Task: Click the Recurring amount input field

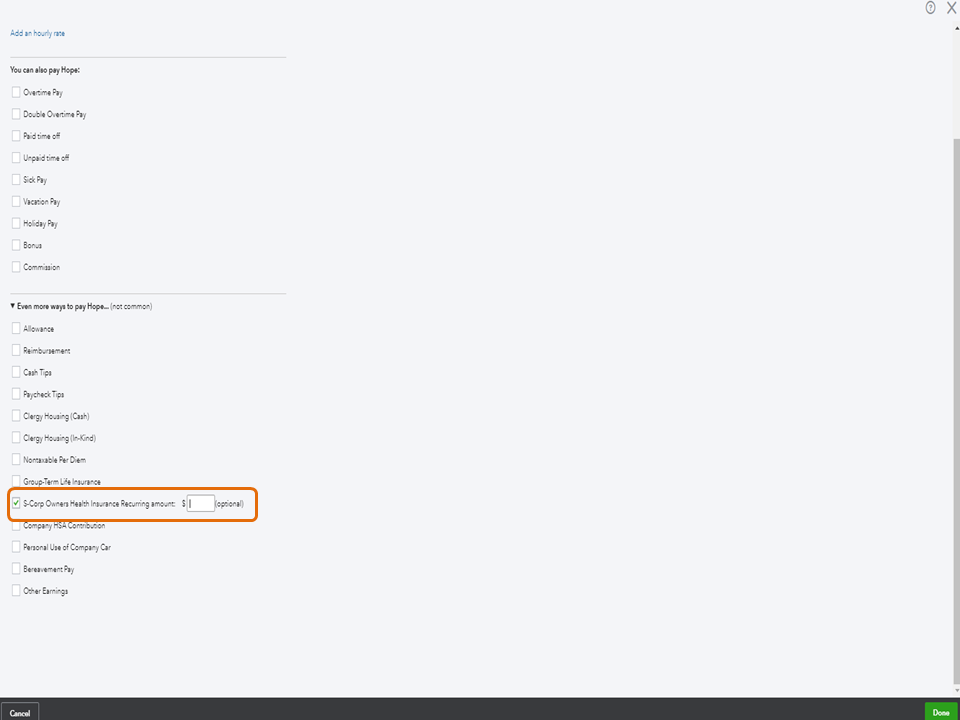Action: pyautogui.click(x=201, y=504)
